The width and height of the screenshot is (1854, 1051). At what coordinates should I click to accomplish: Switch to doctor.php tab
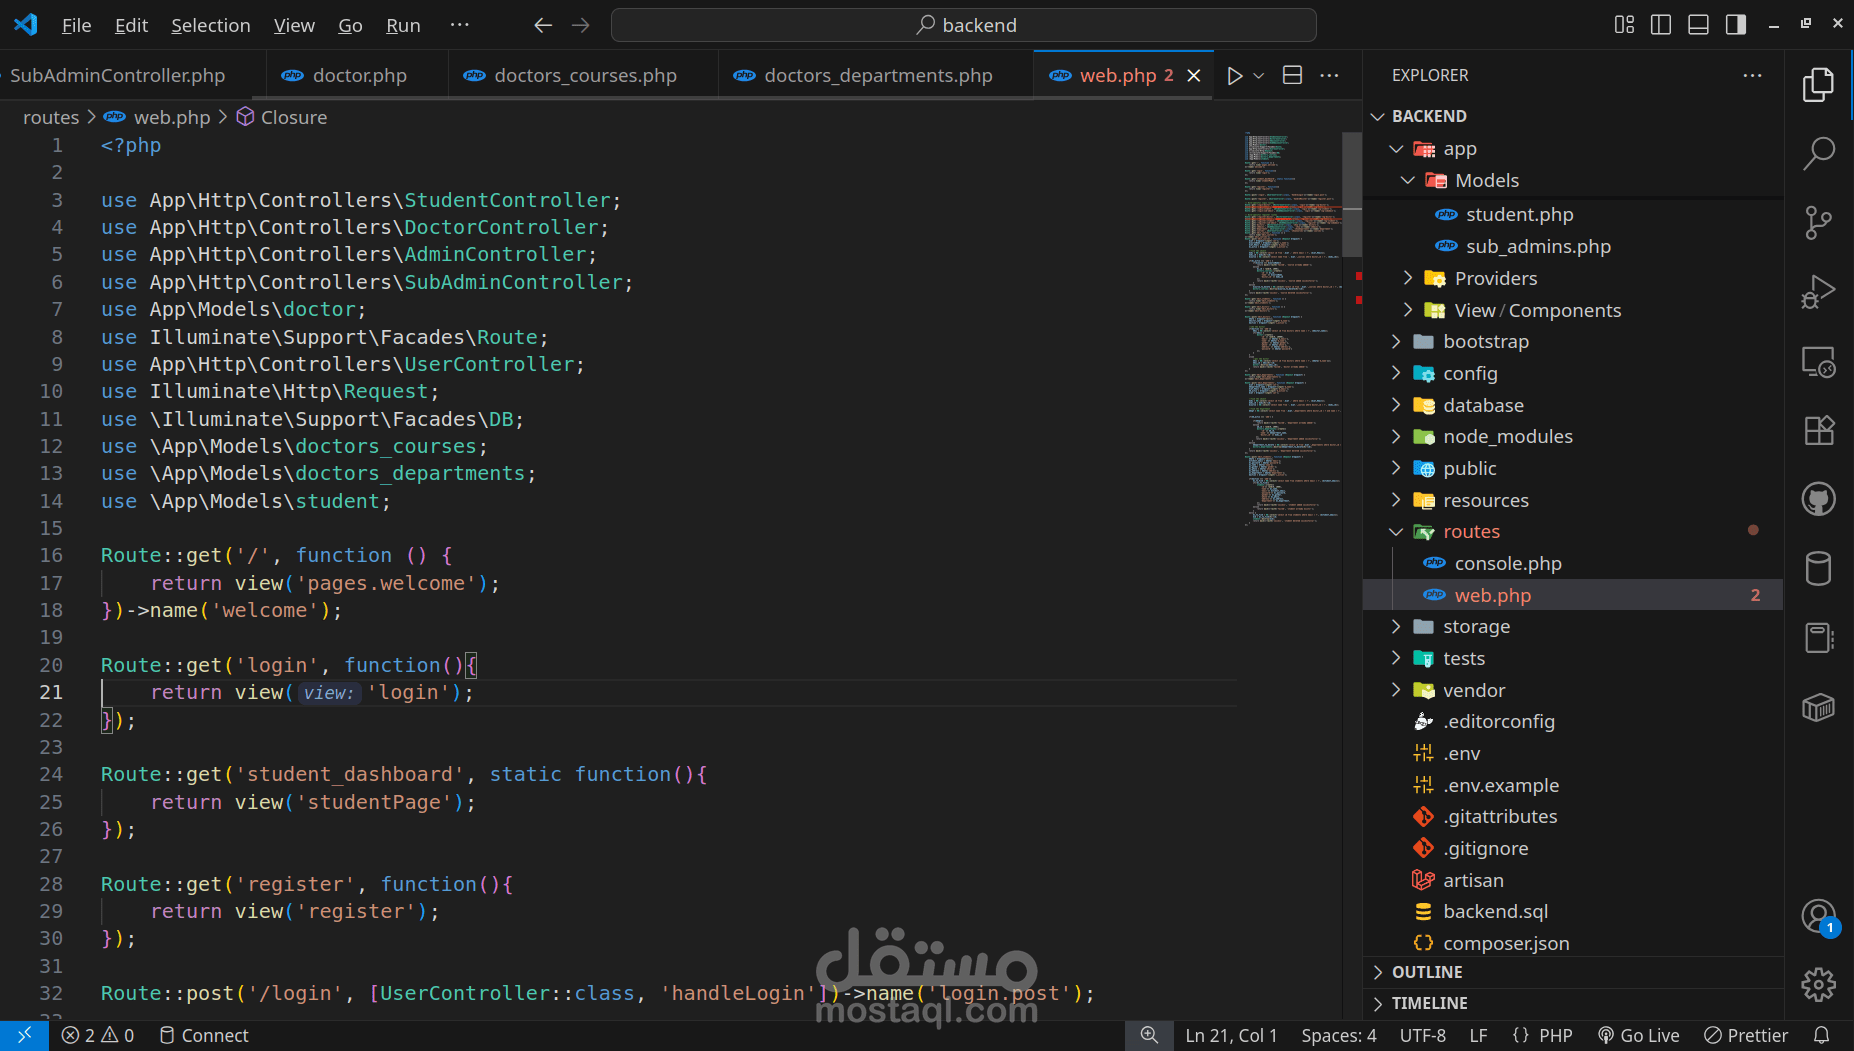357,75
